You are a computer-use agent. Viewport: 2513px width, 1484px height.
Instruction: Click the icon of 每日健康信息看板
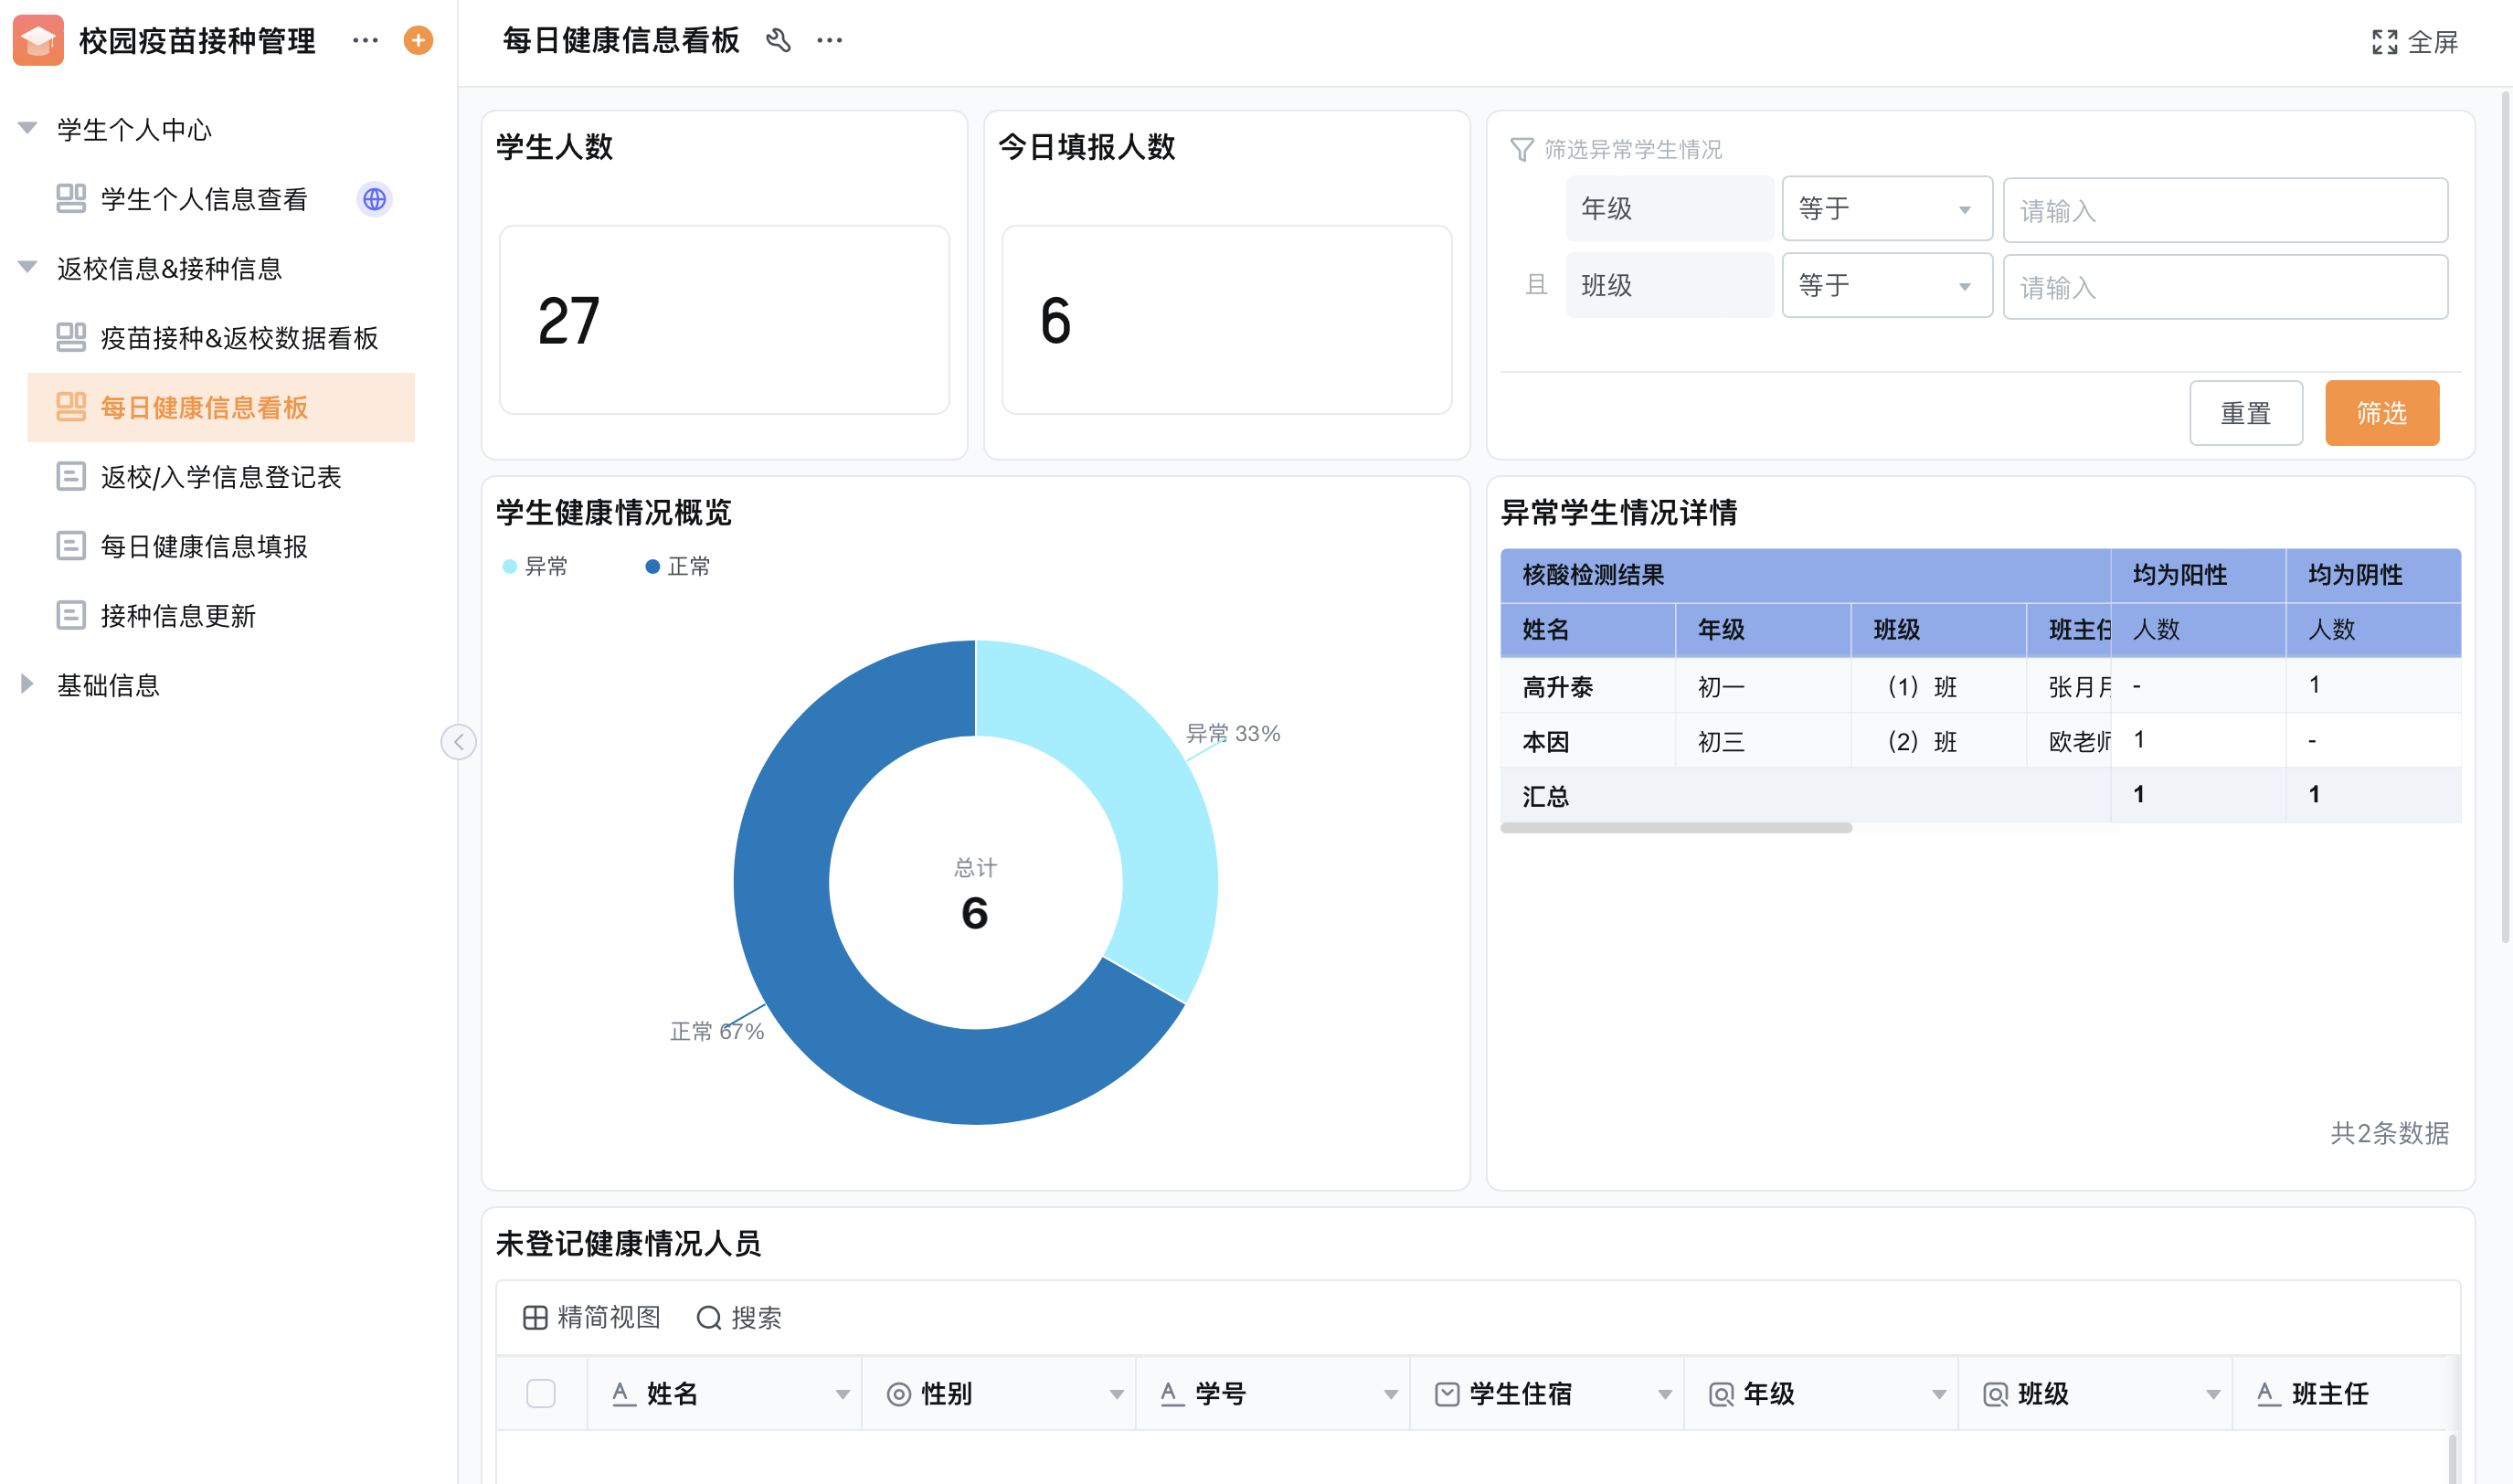tap(71, 407)
